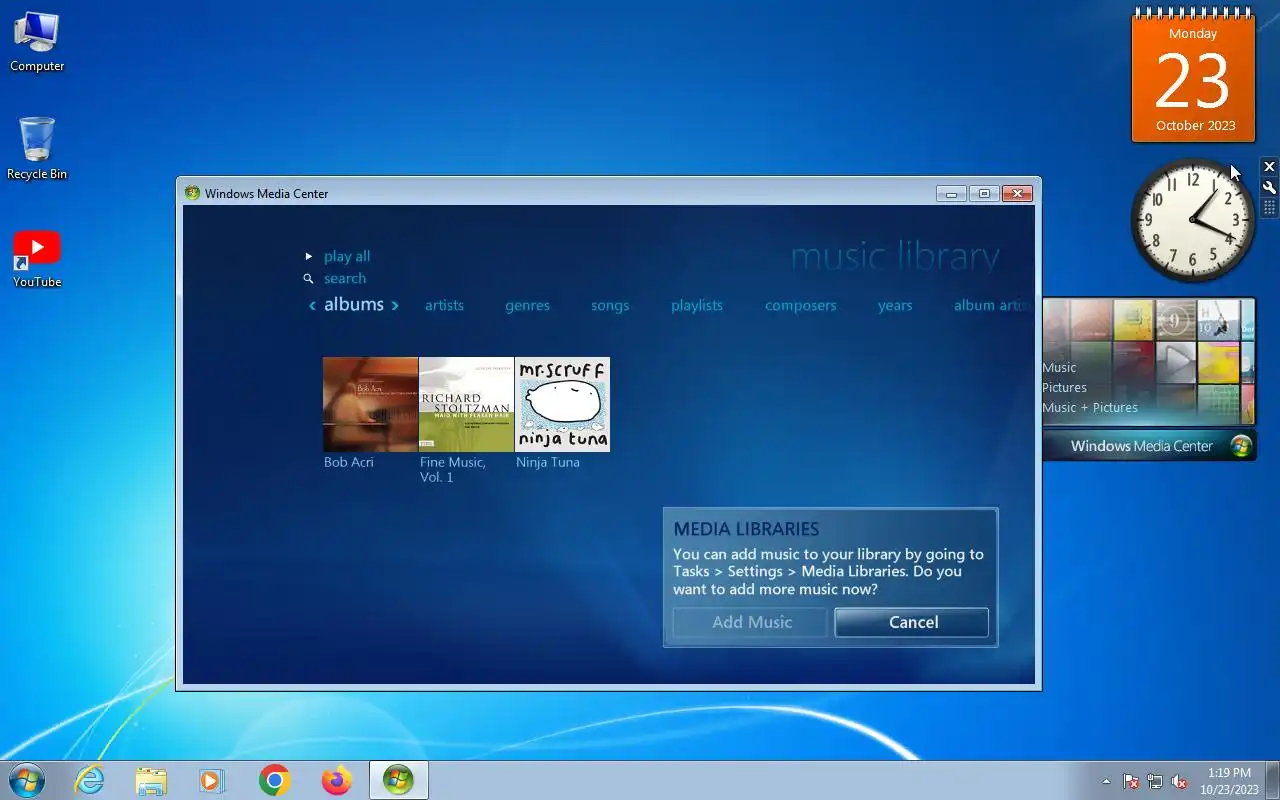Screen dimensions: 1280x800
Task: Click Add Music in Media Libraries dialog
Action: [x=751, y=622]
